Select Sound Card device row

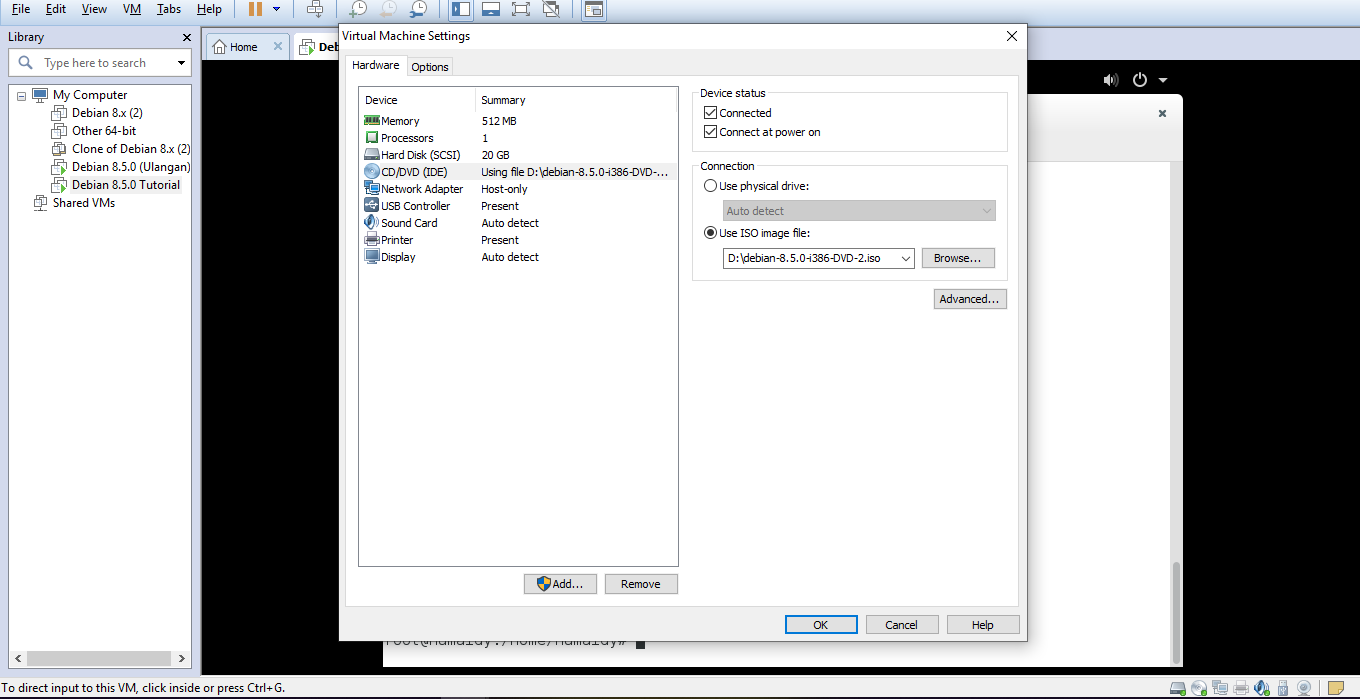pyautogui.click(x=518, y=223)
